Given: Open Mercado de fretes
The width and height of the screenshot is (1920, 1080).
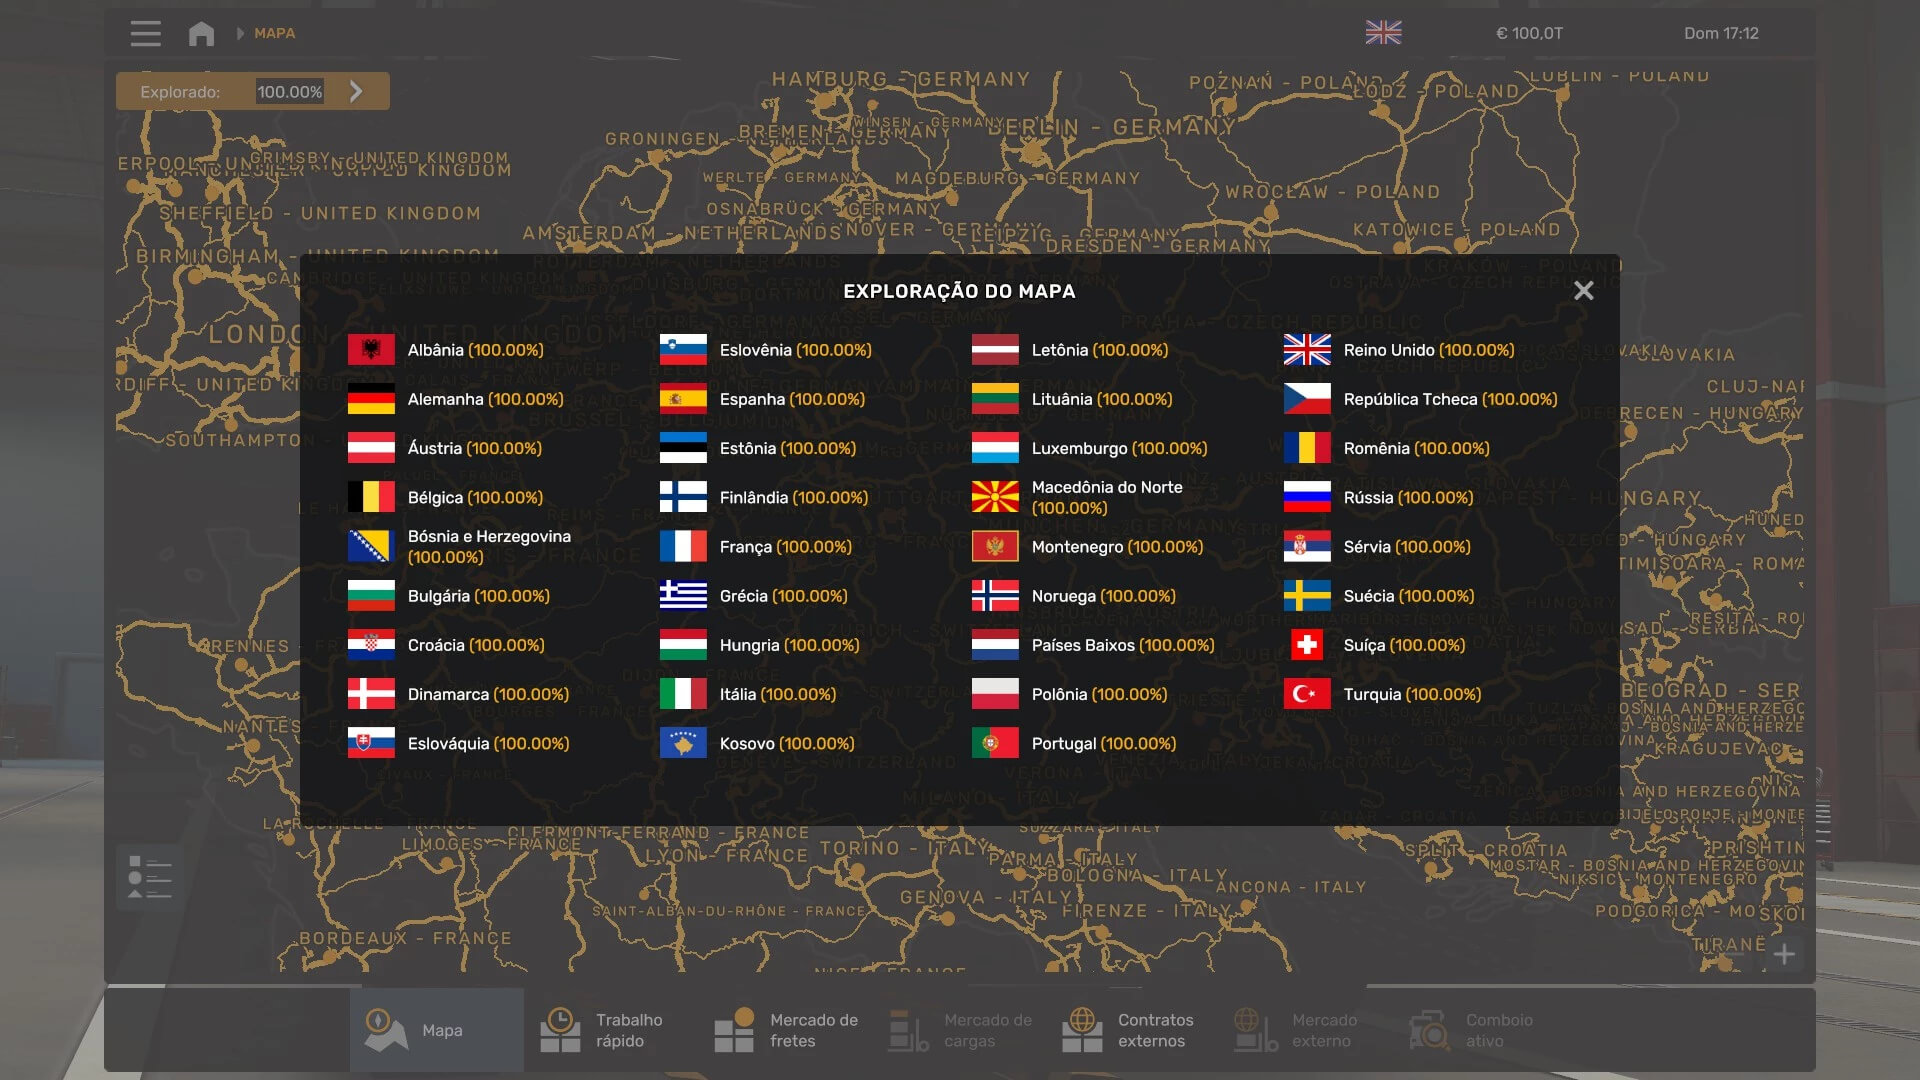Looking at the screenshot, I should [785, 1030].
